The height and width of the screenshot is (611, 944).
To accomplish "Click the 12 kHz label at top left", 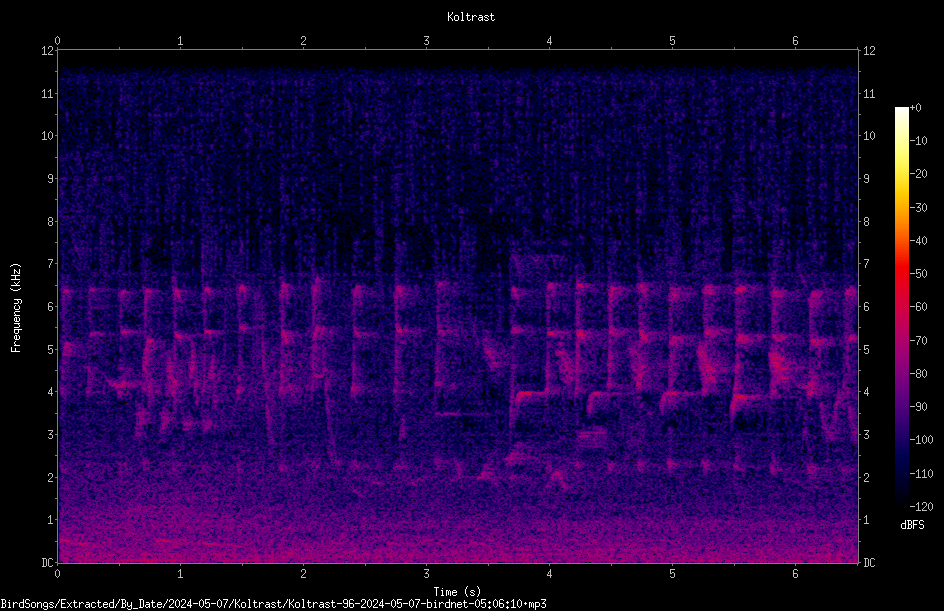I will [x=48, y=51].
